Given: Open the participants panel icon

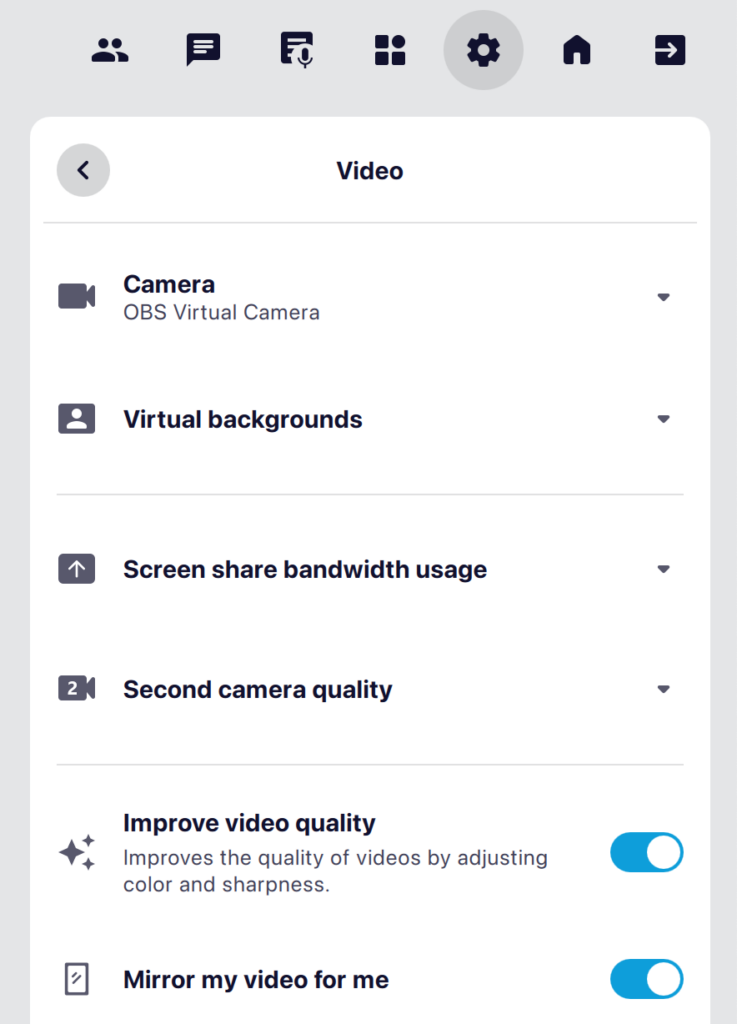Looking at the screenshot, I should point(110,50).
